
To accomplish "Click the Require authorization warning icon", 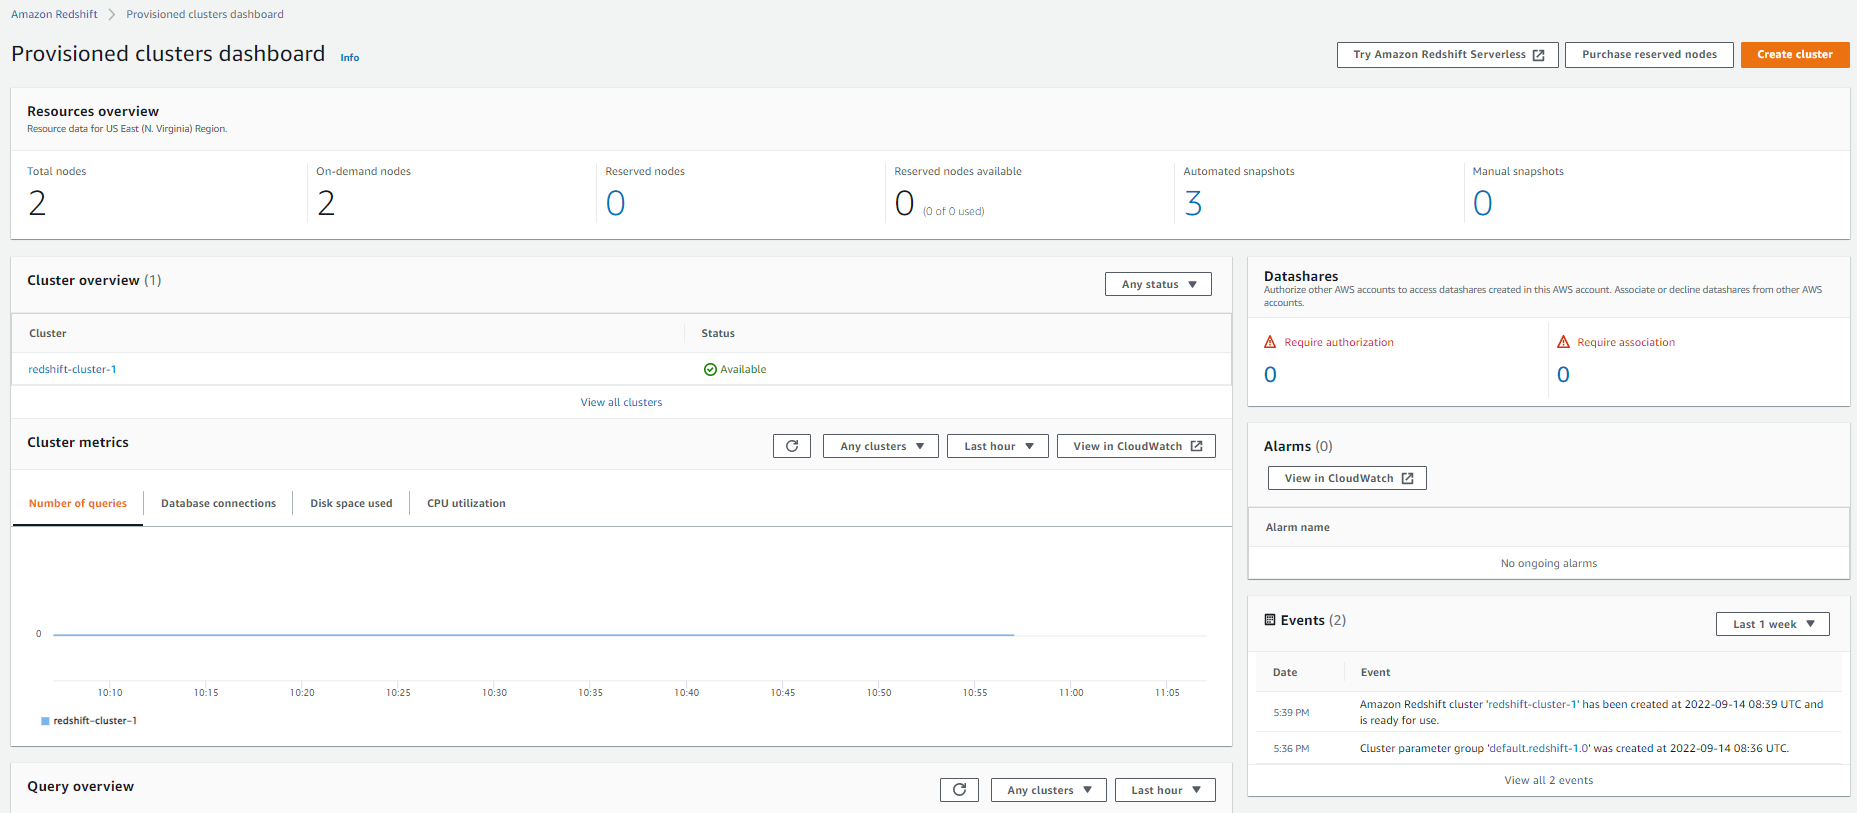I will (1270, 342).
